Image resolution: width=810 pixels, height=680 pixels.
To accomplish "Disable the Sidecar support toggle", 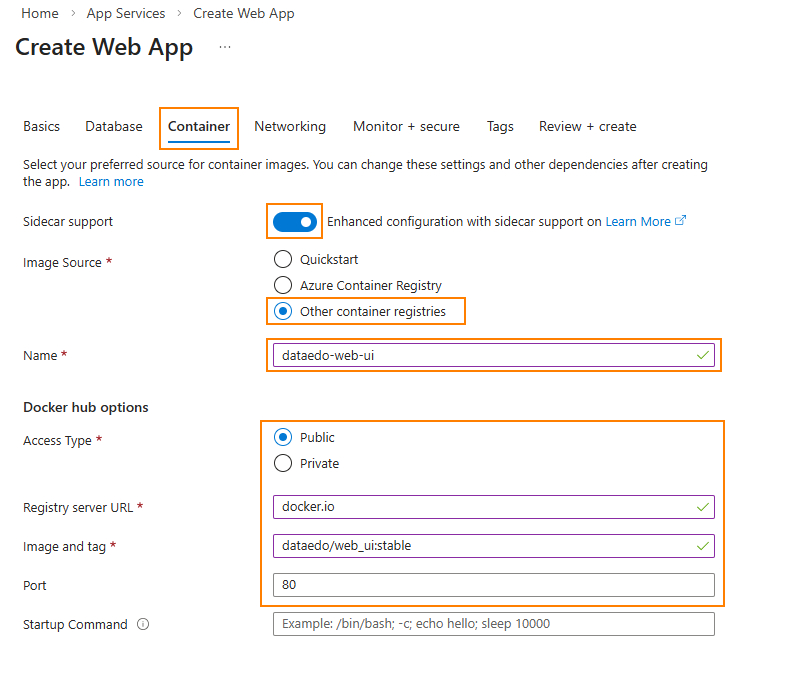I will pos(294,221).
